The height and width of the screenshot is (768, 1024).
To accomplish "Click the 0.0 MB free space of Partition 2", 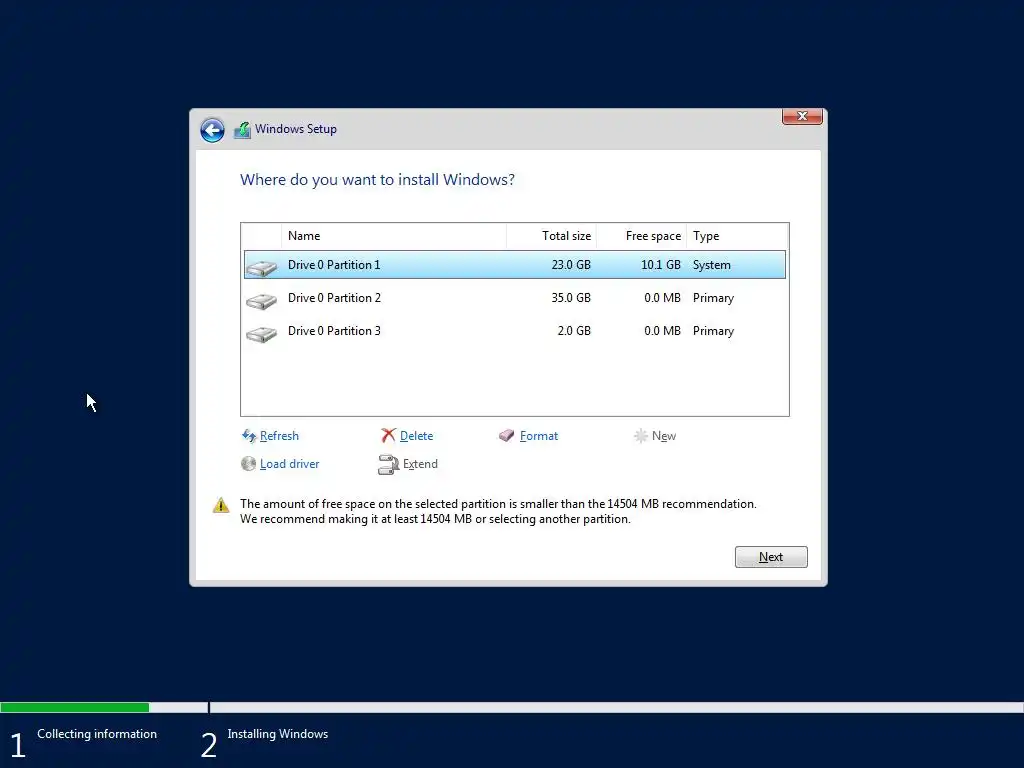I will point(662,298).
